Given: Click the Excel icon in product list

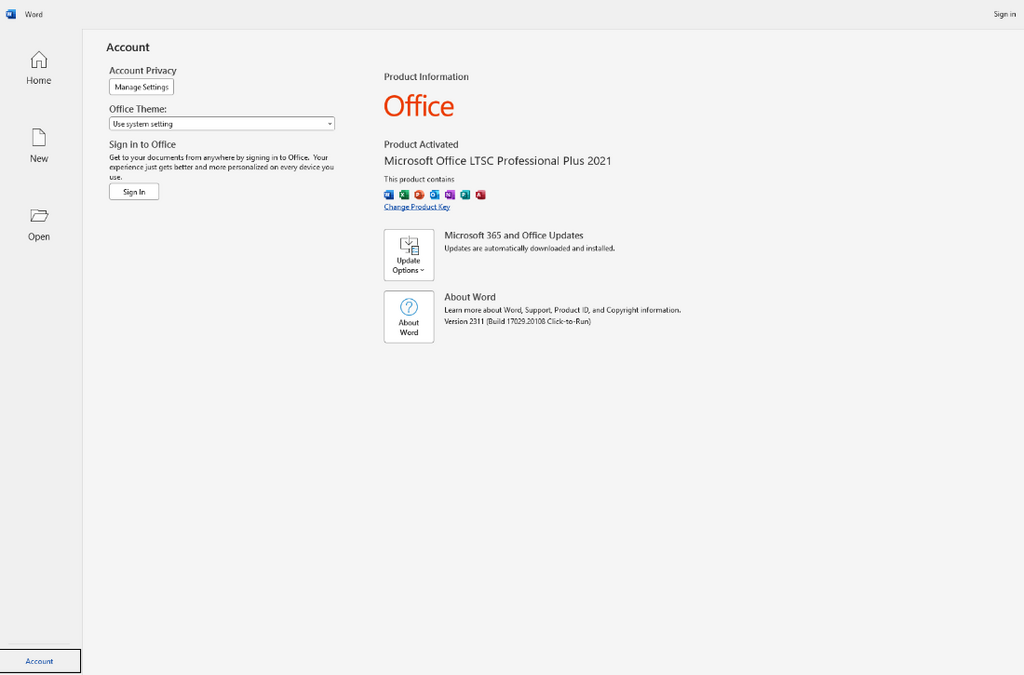Looking at the screenshot, I should point(404,195).
